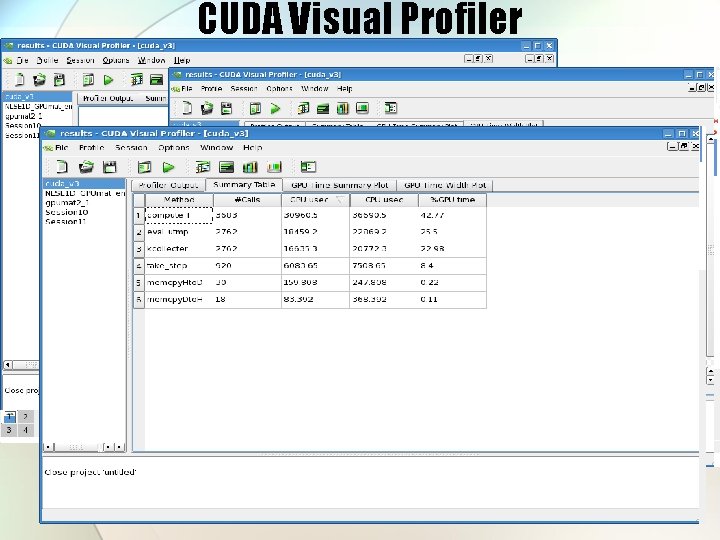Open session settings icon left of green arrow, front window
Screen dimensions: 720x540
click(144, 167)
